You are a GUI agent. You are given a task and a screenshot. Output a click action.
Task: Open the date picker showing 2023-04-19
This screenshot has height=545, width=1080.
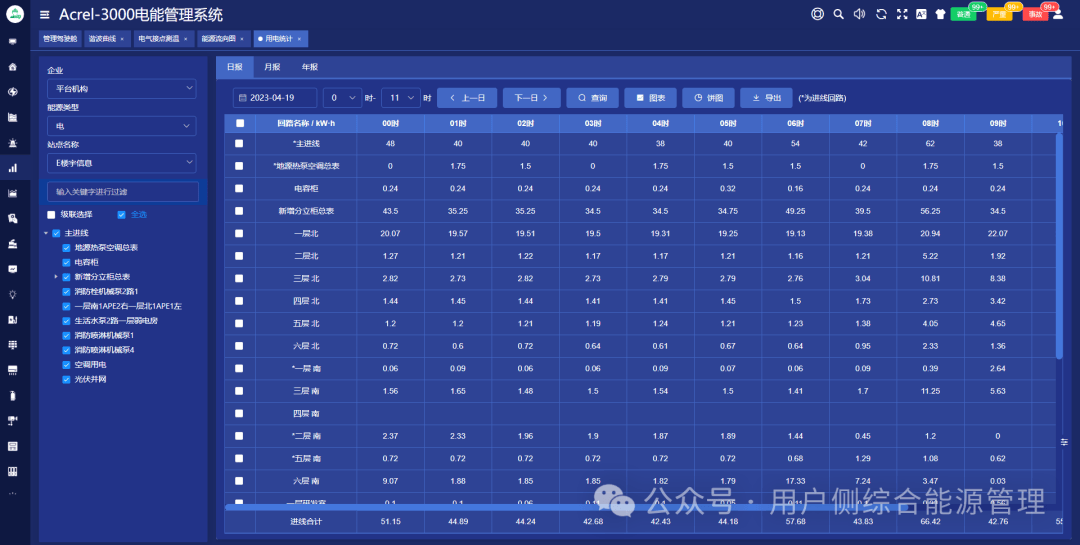coord(275,98)
